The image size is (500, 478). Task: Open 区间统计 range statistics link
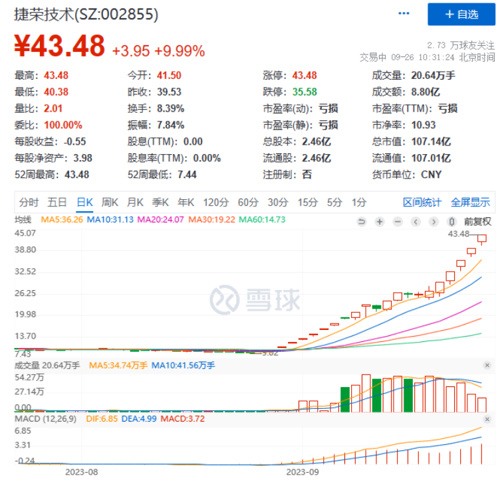(x=422, y=202)
